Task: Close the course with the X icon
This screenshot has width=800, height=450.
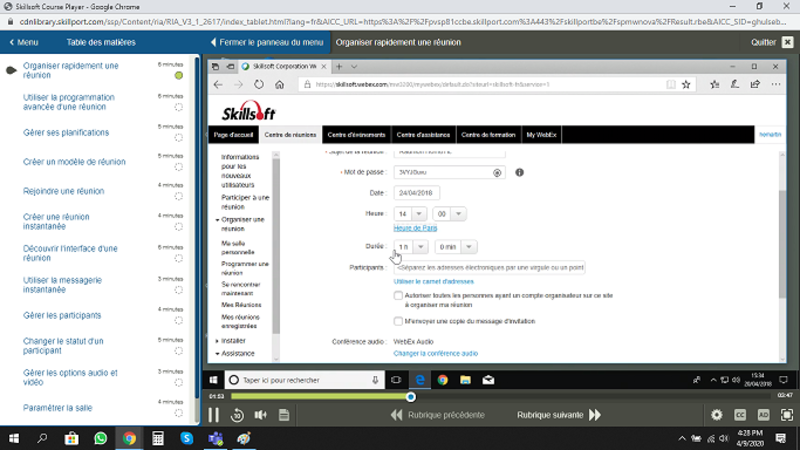Action: coord(788,42)
